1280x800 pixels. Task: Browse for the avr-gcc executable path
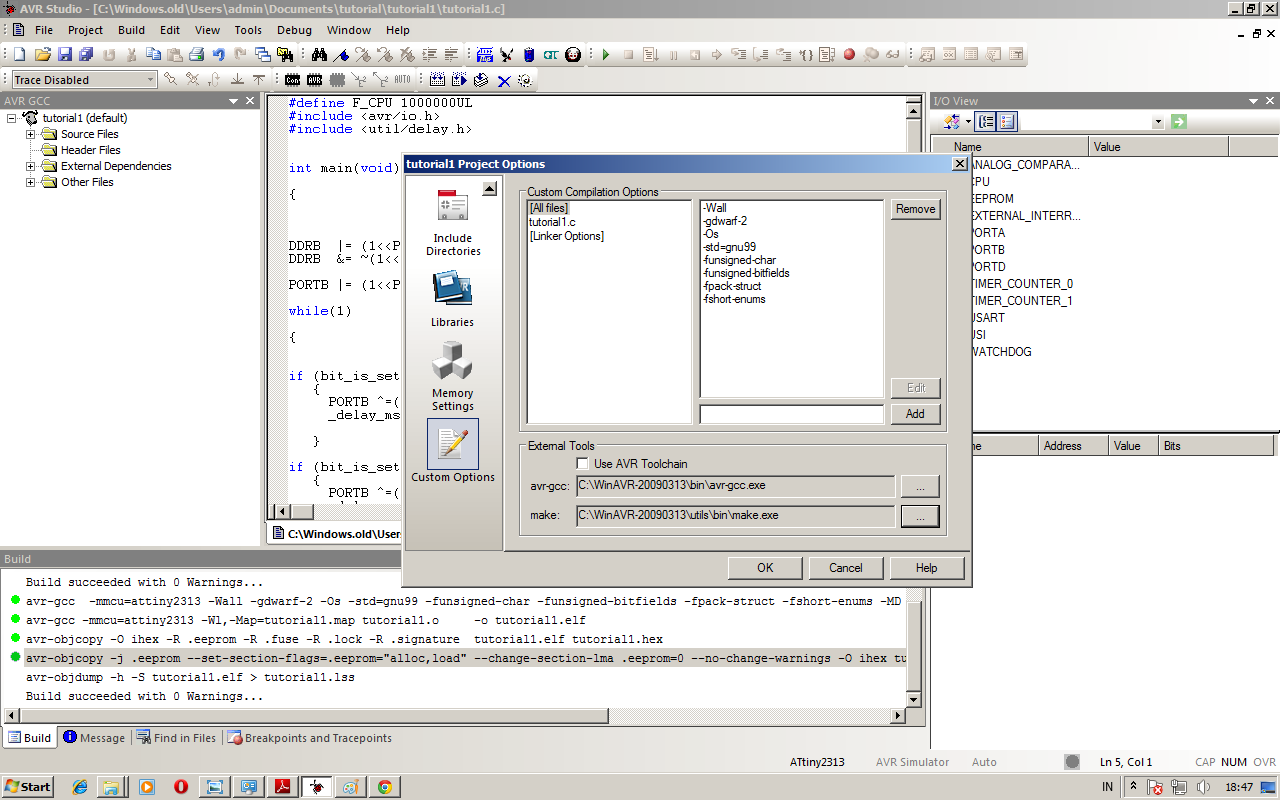point(920,486)
